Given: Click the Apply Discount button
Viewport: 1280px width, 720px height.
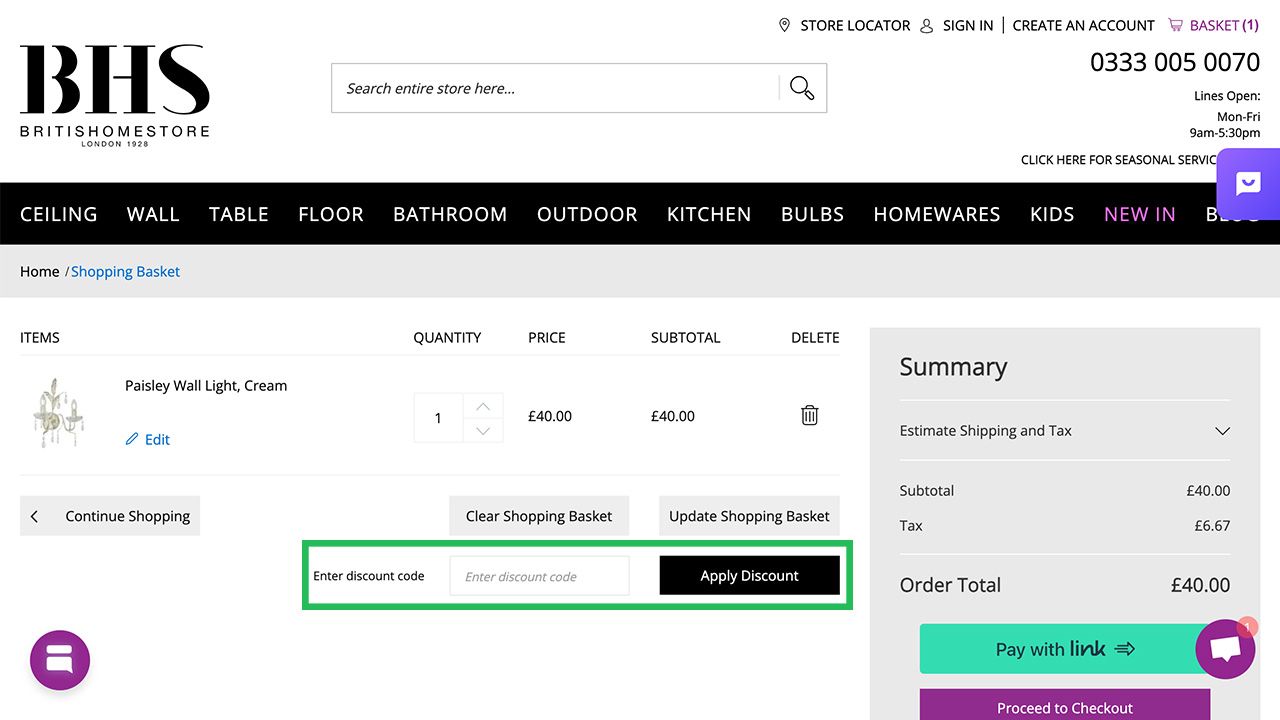Looking at the screenshot, I should [749, 576].
